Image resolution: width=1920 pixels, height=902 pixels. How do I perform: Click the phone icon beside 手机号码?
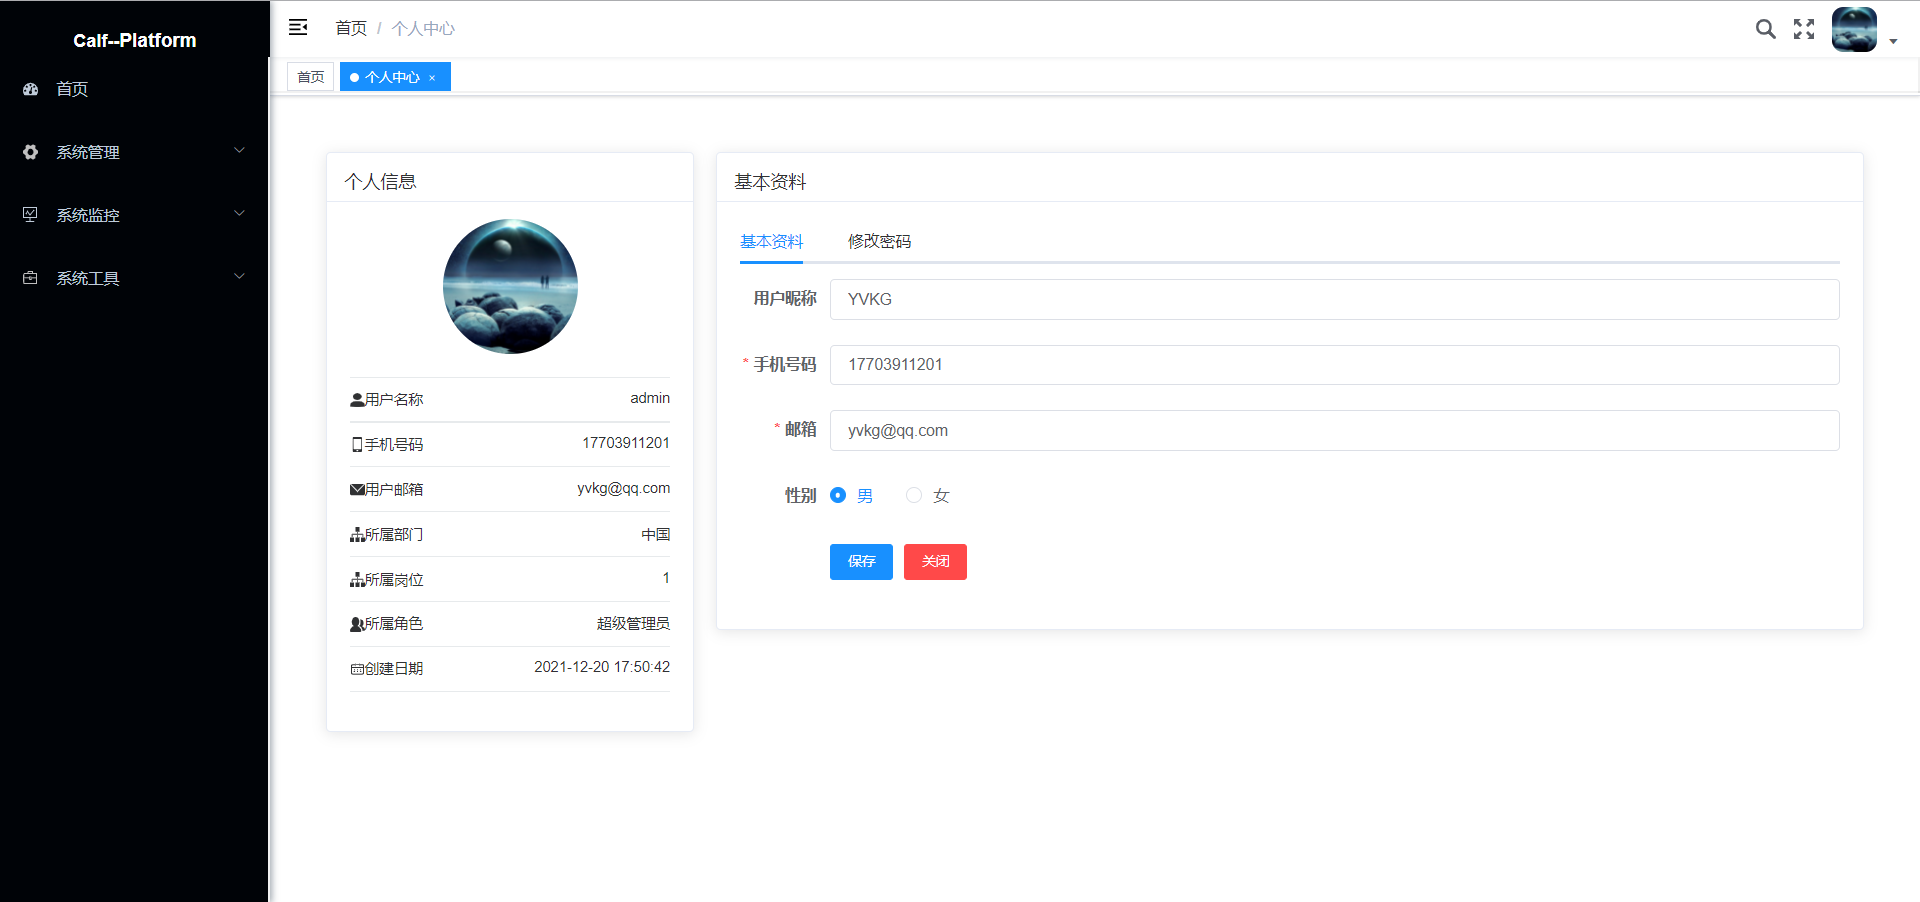357,445
